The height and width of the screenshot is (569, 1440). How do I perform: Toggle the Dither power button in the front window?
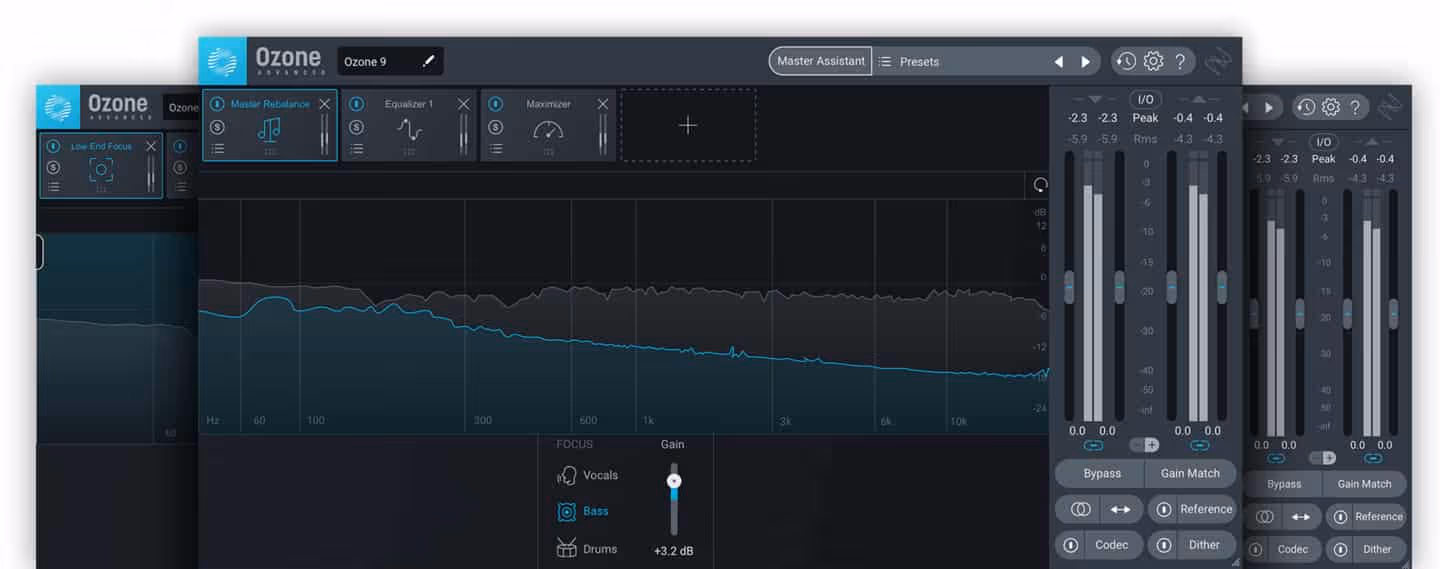coord(1164,545)
